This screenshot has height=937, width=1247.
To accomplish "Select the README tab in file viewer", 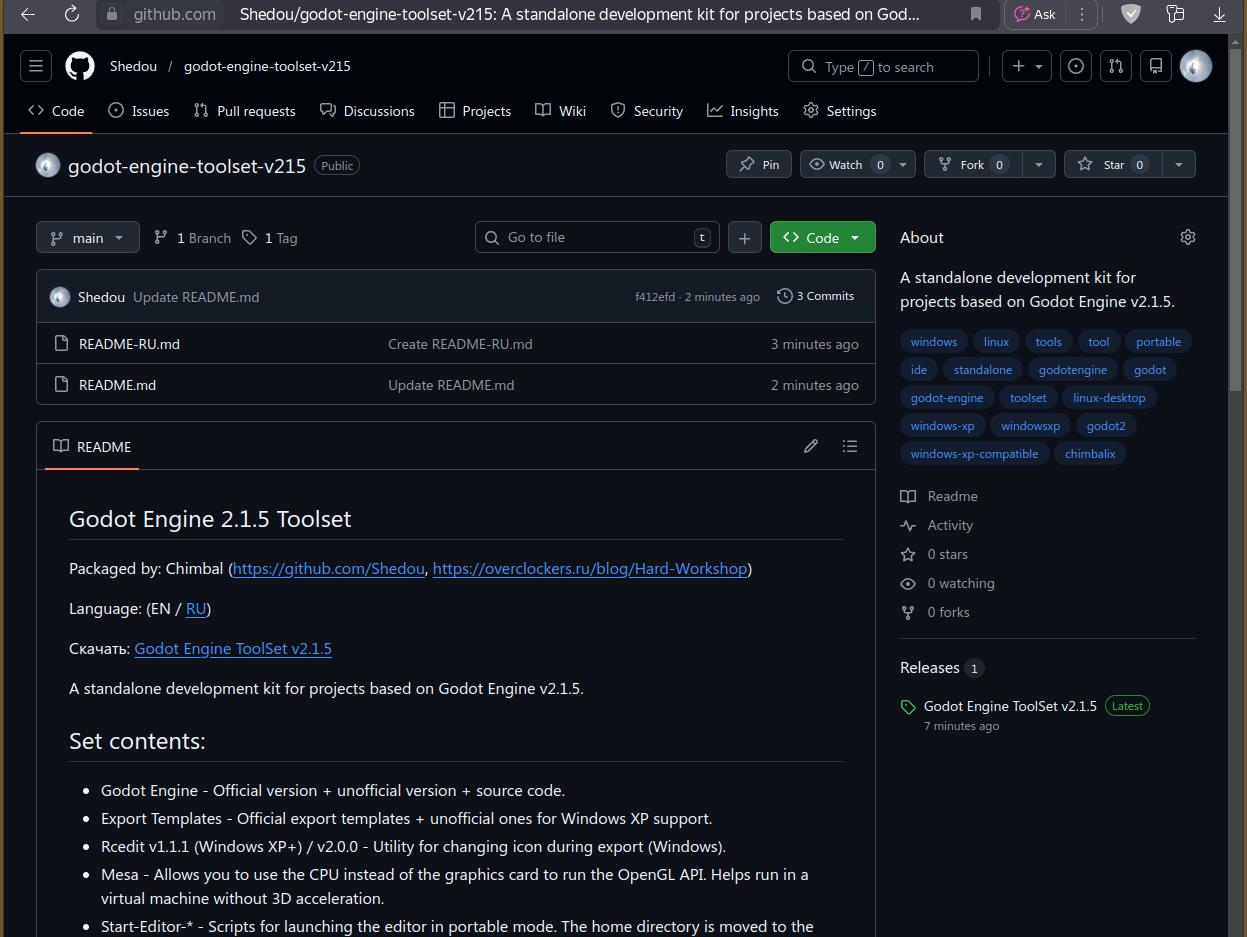I will point(92,446).
